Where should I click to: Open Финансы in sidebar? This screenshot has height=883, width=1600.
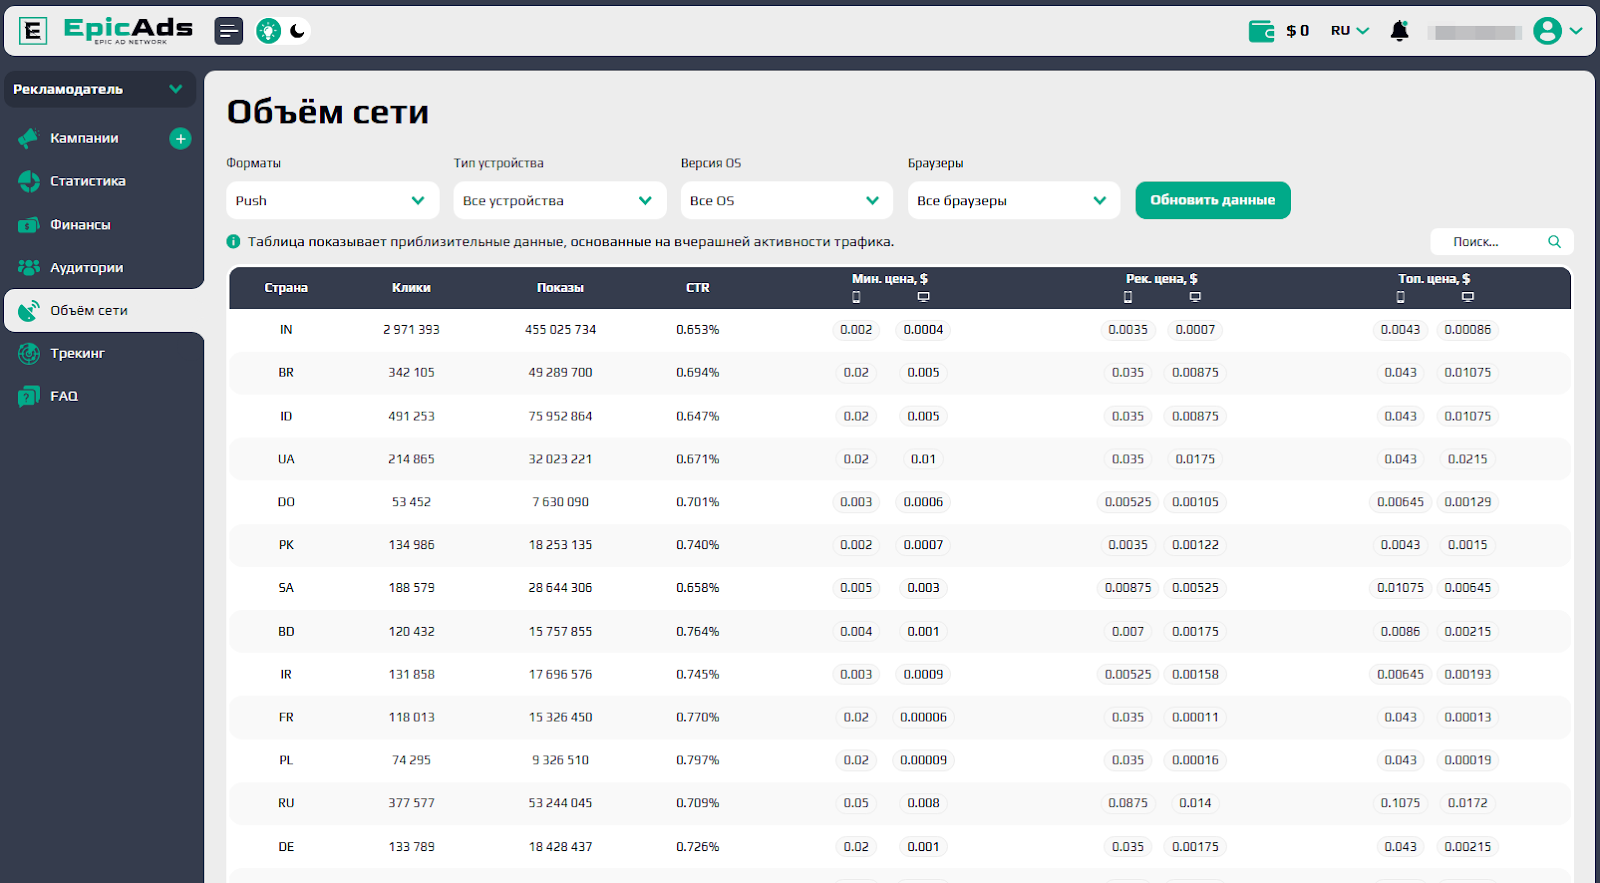[80, 225]
